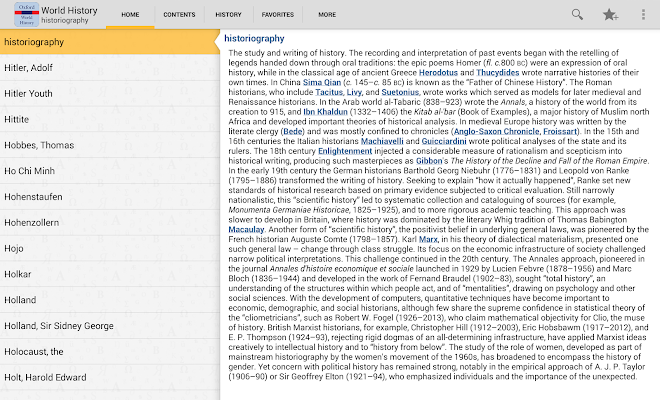Open the 'Holocaust, the' entry
The width and height of the screenshot is (660, 400).
(109, 352)
